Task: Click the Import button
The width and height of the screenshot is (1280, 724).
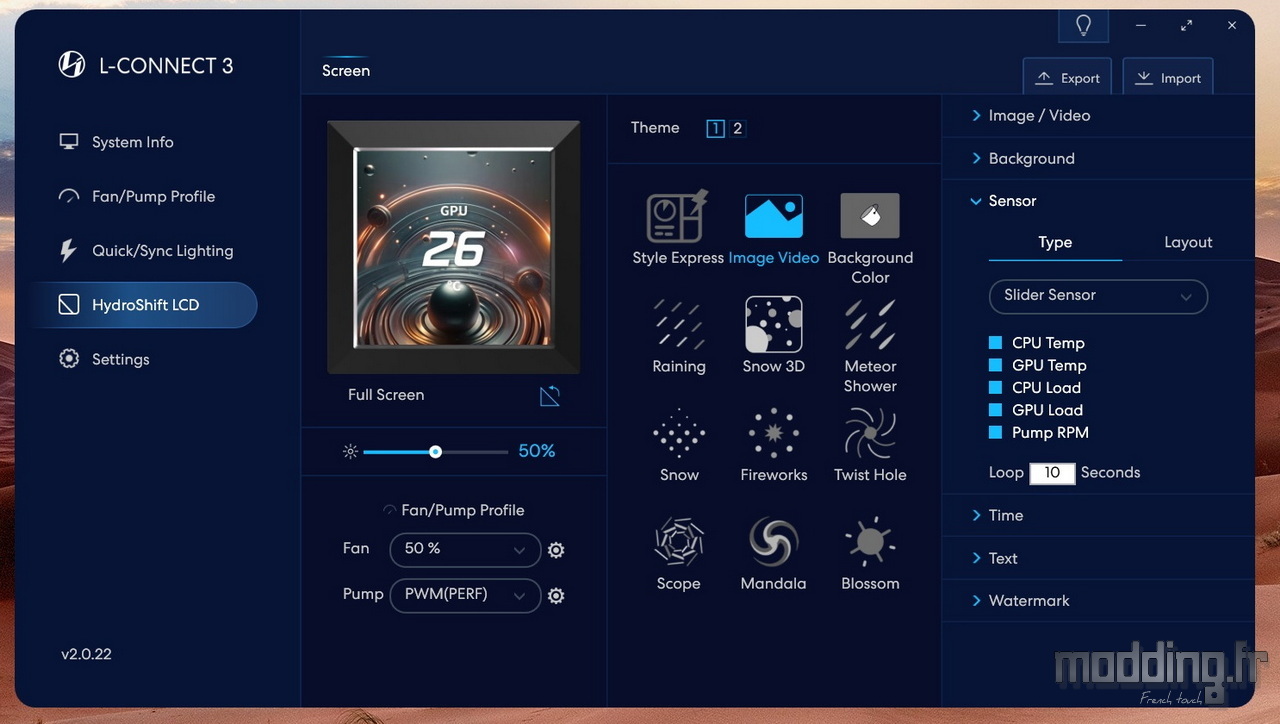Action: 1167,78
